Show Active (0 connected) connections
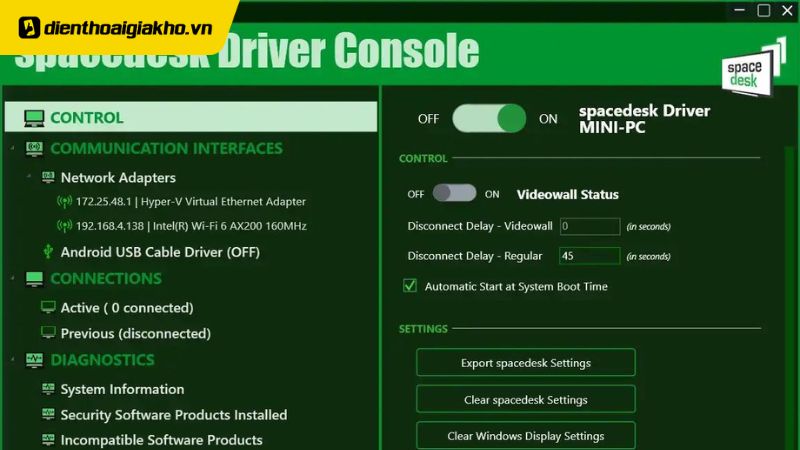 click(127, 308)
